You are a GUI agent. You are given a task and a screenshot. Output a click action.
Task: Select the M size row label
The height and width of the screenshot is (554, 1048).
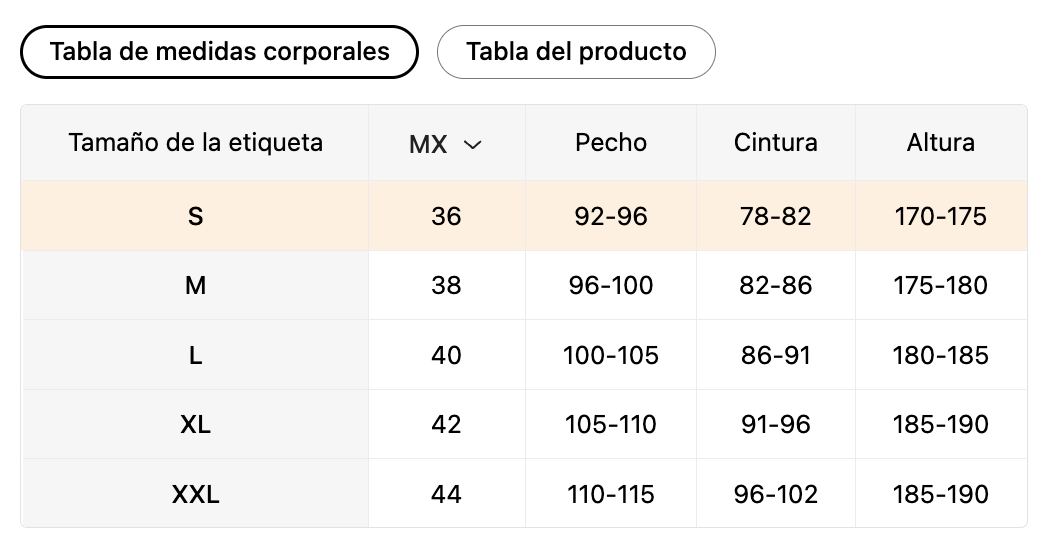(195, 286)
